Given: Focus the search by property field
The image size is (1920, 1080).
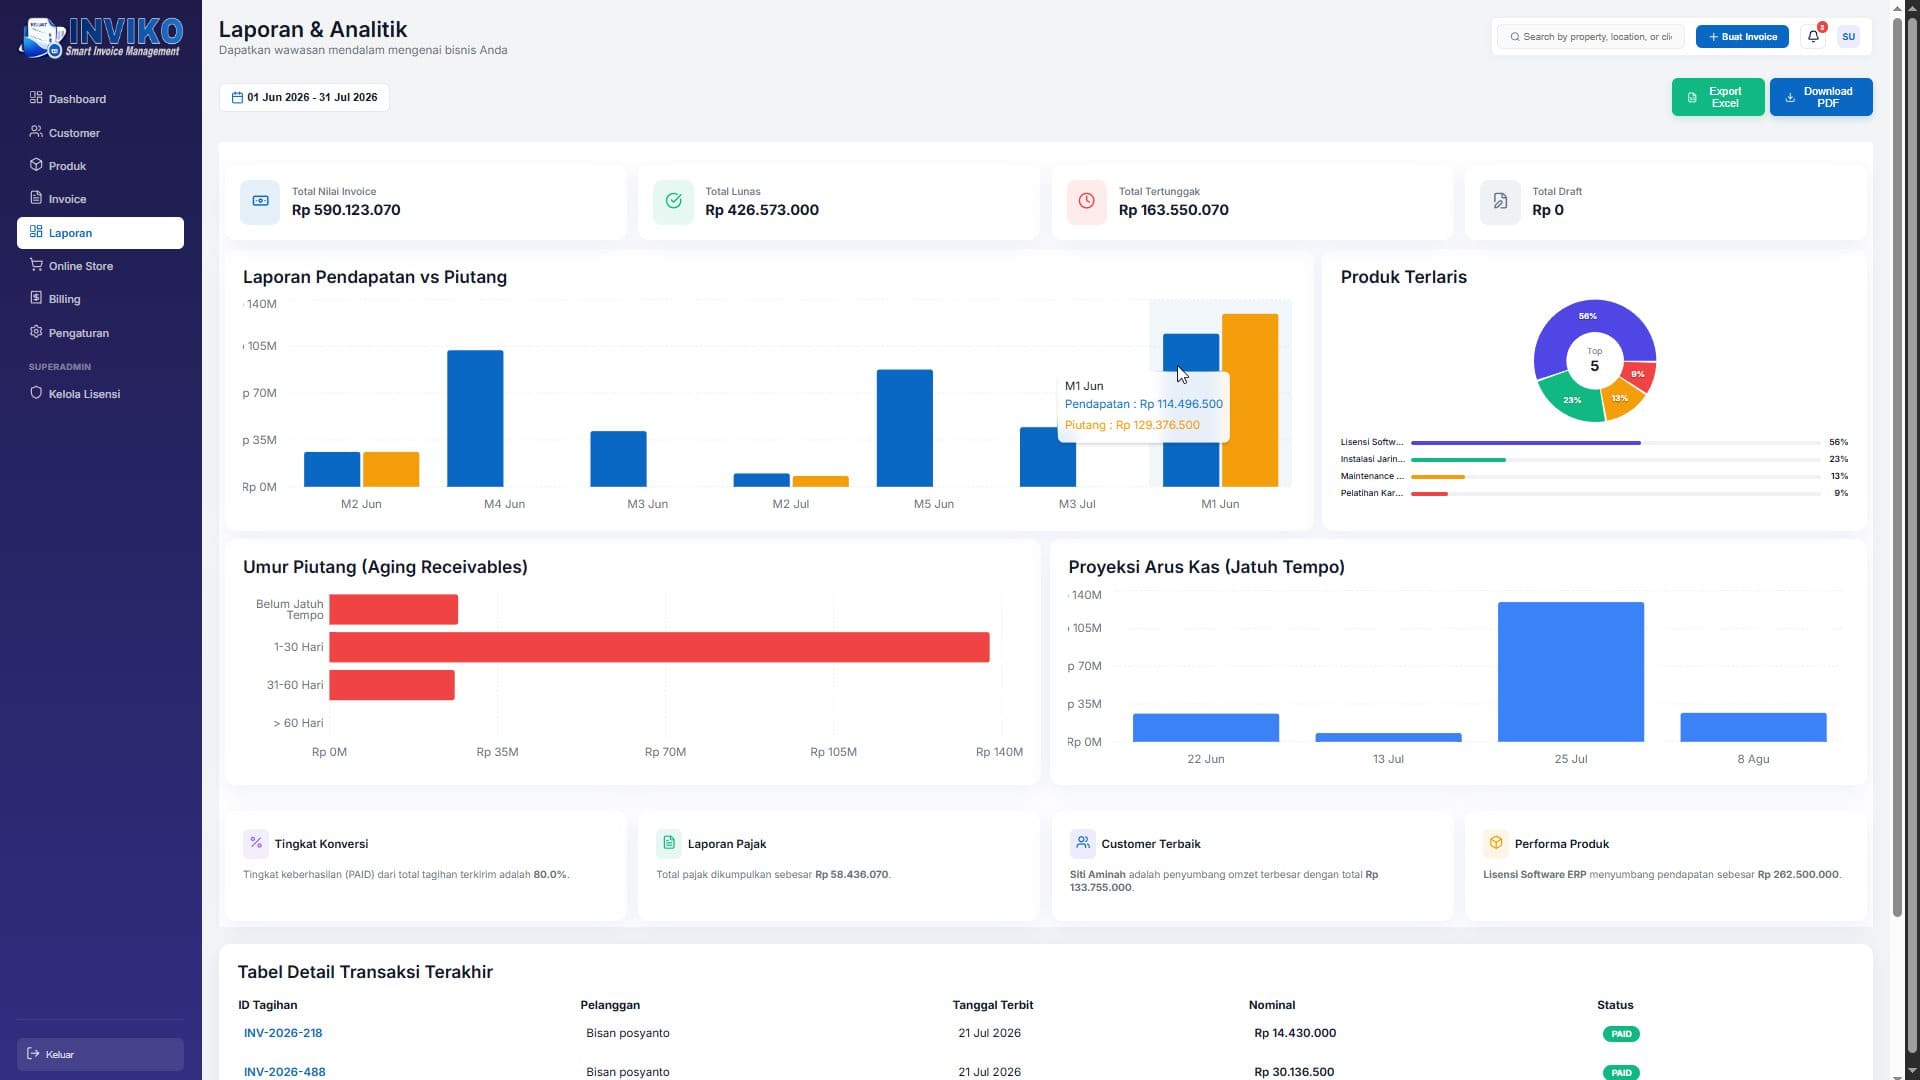Looking at the screenshot, I should [1590, 37].
